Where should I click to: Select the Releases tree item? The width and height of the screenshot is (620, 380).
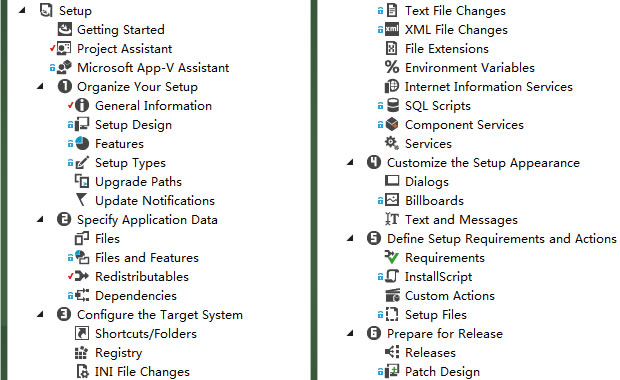point(430,352)
